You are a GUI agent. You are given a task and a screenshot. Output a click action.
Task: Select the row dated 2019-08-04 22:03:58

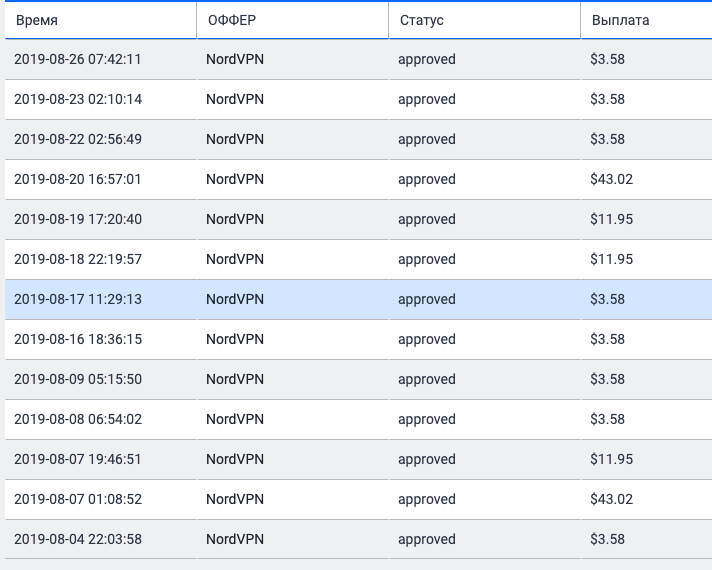(78, 539)
